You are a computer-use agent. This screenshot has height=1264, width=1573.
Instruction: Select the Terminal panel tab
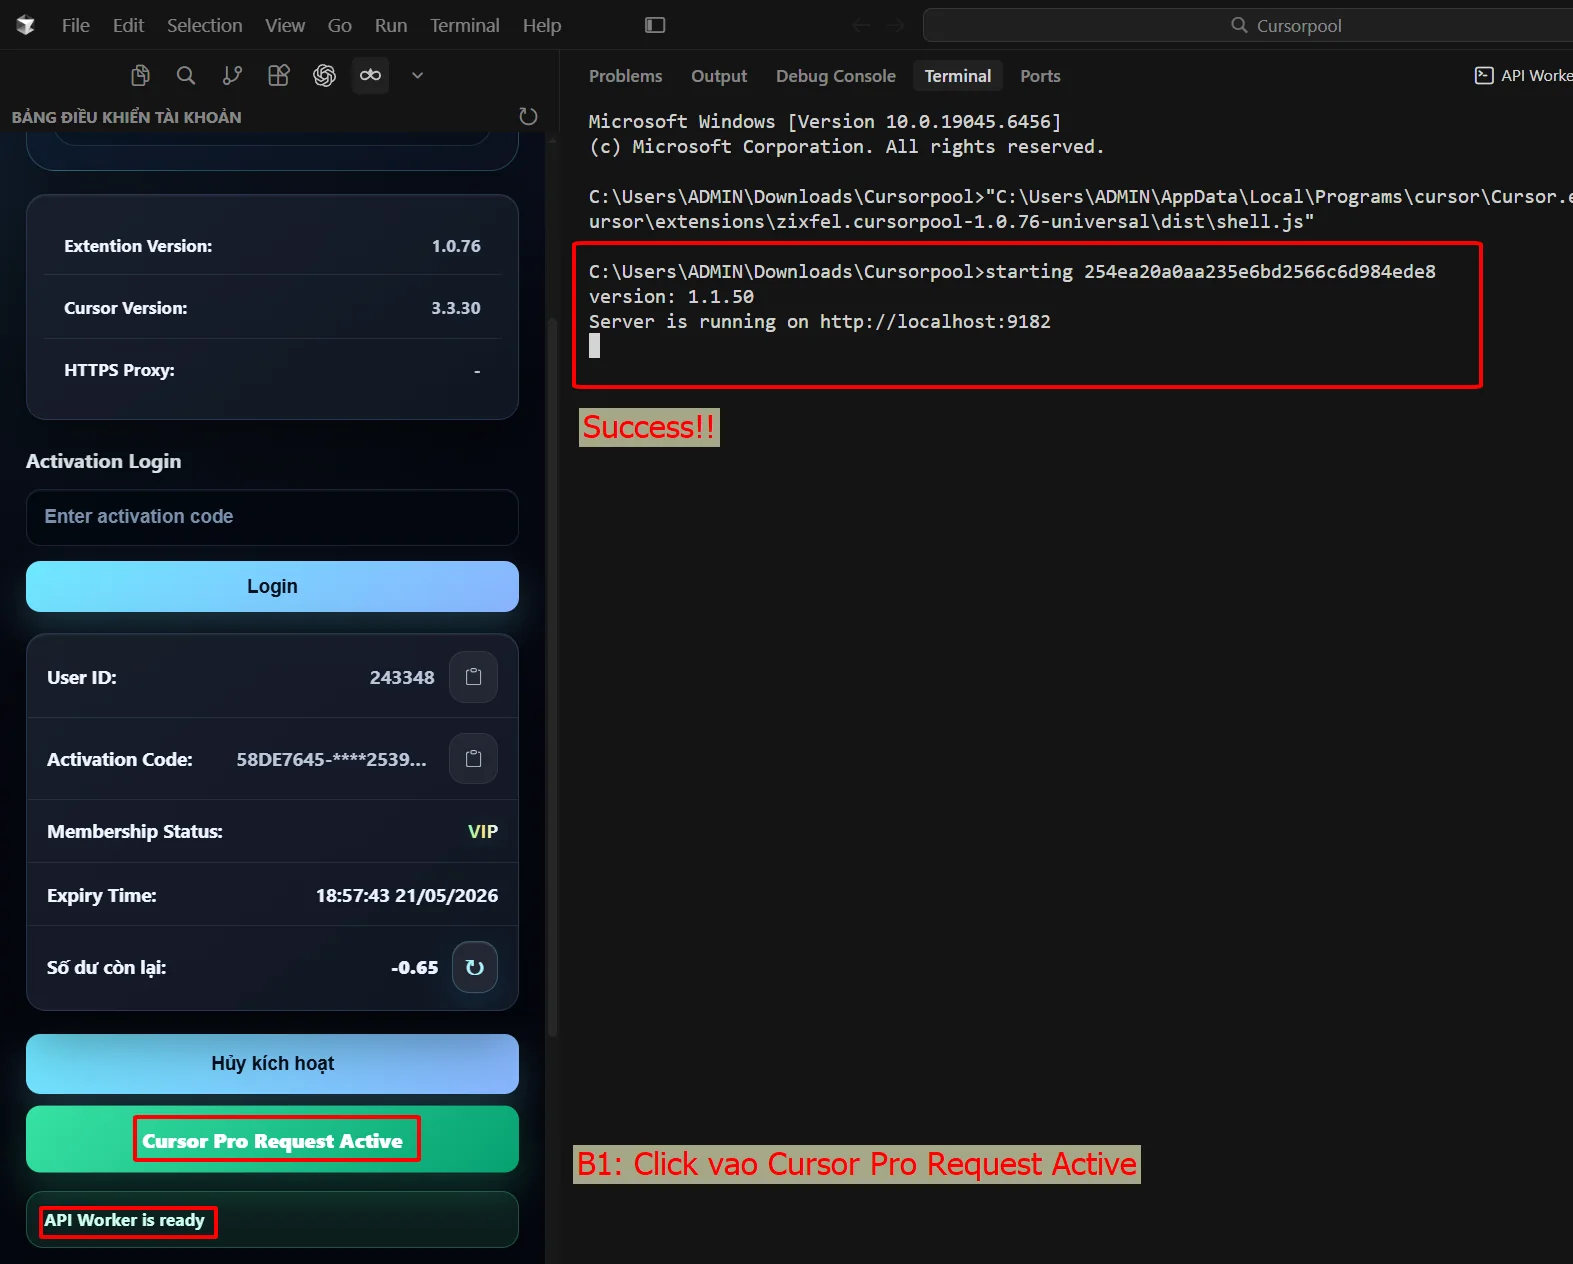[x=958, y=76]
